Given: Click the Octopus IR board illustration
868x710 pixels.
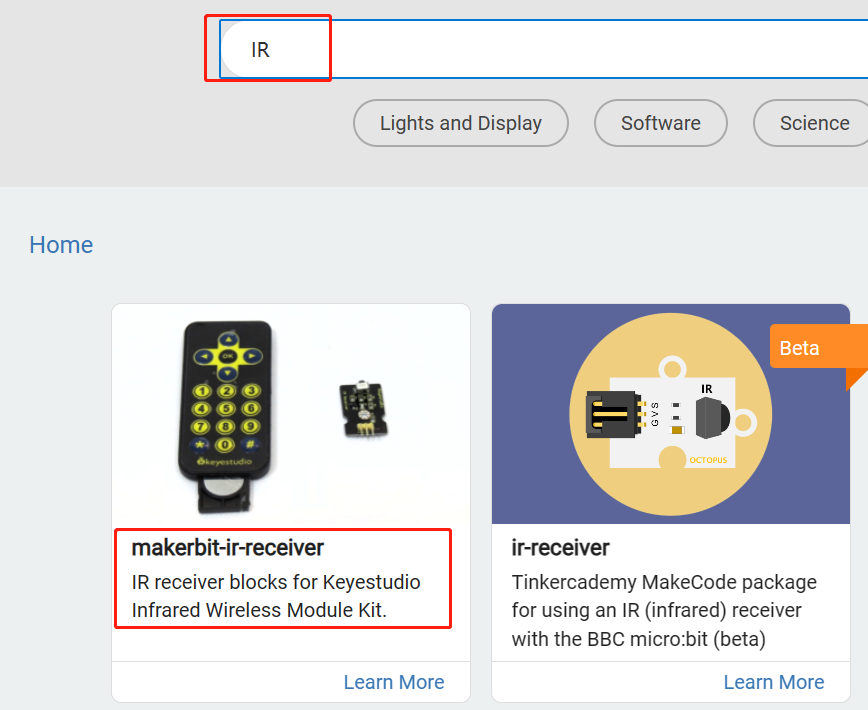Looking at the screenshot, I should [x=670, y=414].
